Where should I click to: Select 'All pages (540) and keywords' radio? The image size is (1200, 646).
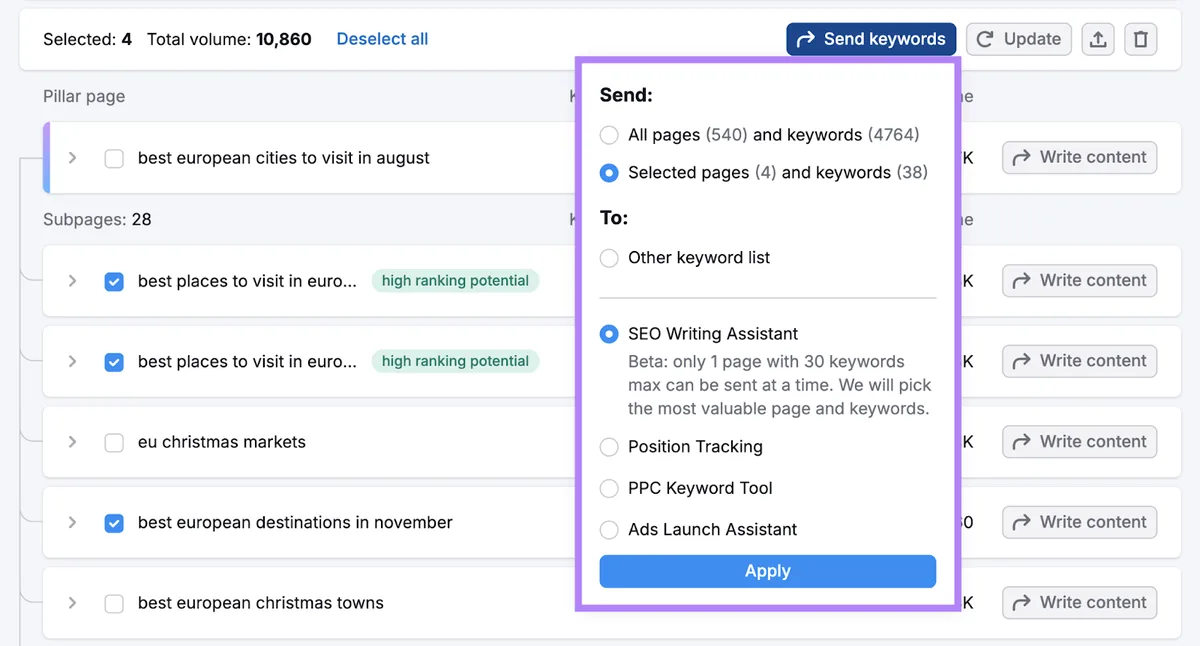point(609,134)
